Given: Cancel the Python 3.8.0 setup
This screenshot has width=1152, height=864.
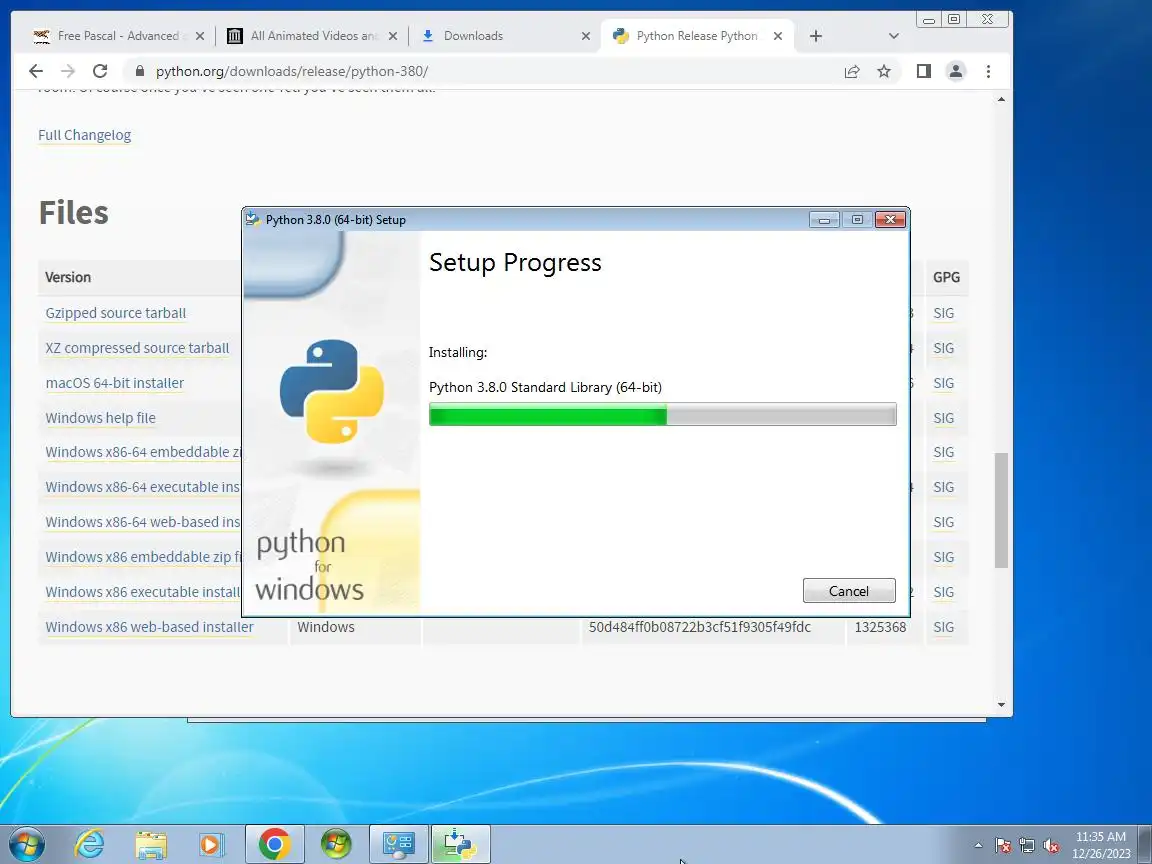Looking at the screenshot, I should [849, 591].
